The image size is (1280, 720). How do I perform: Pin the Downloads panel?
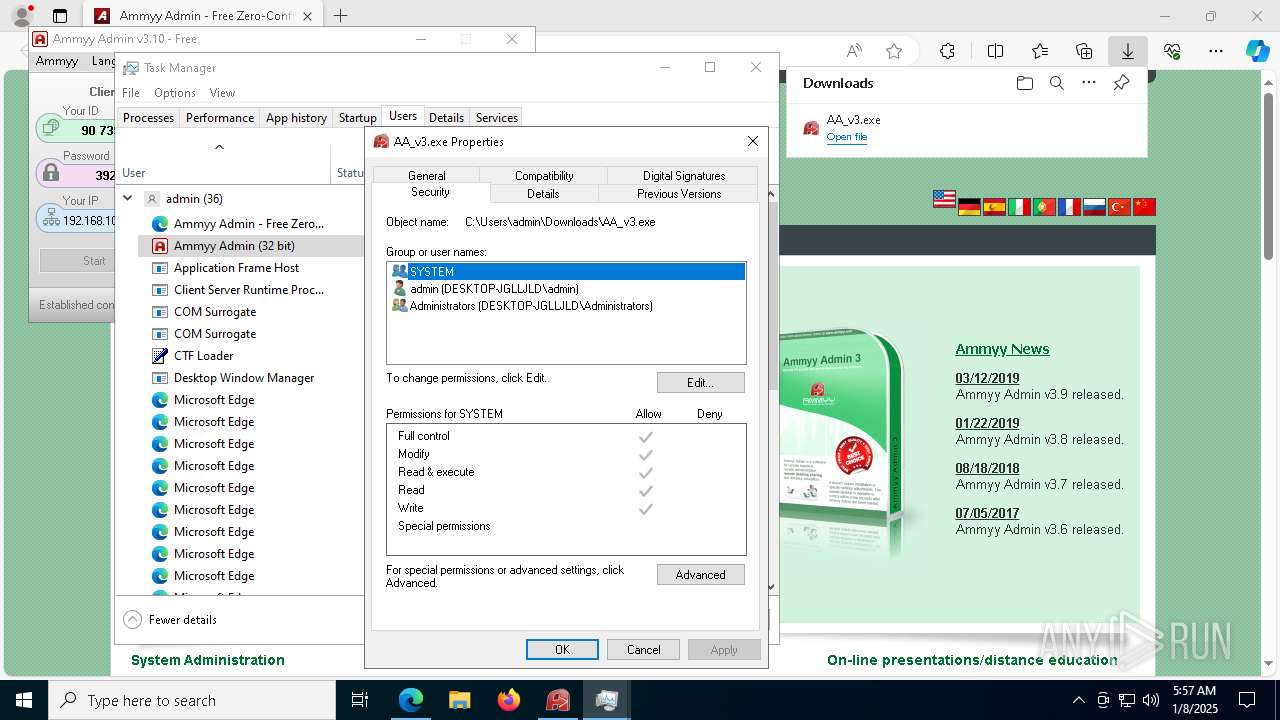pos(1122,83)
